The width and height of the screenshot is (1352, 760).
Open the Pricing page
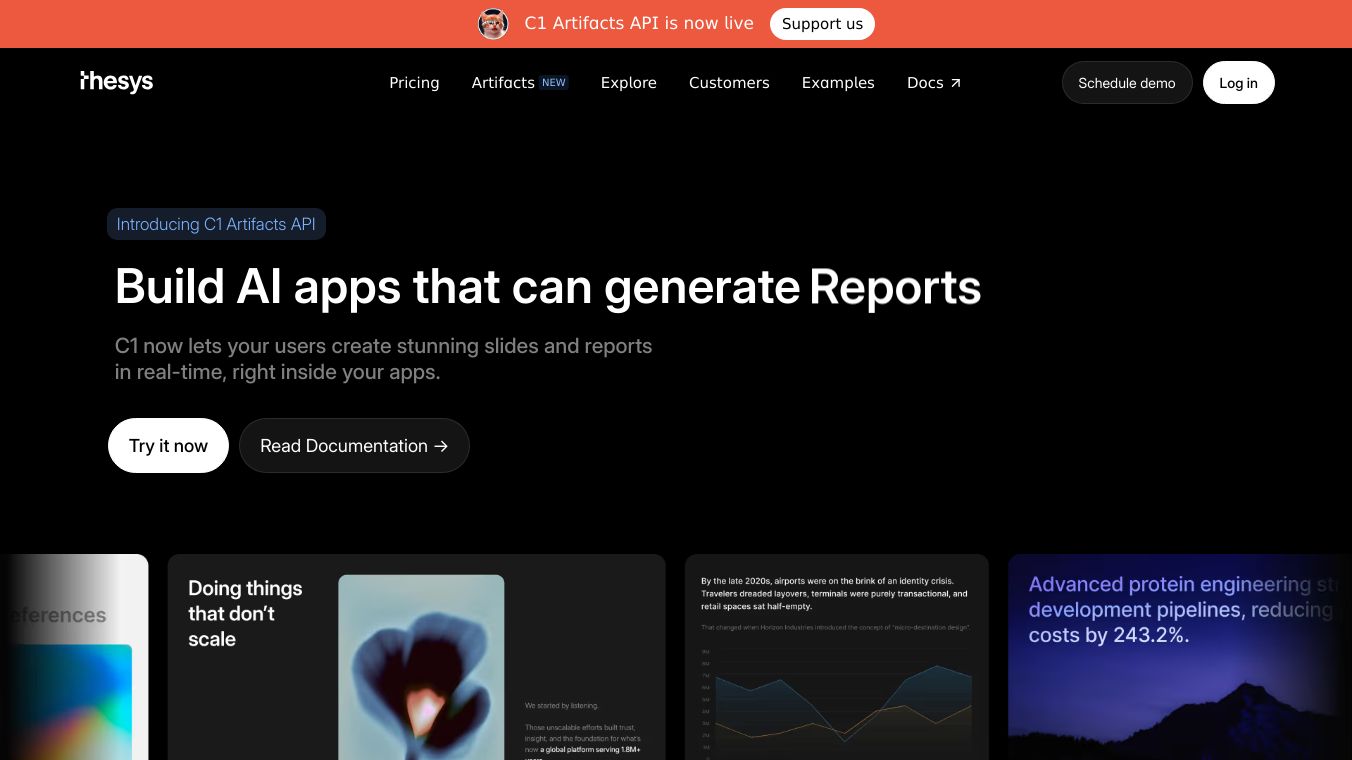pyautogui.click(x=414, y=83)
